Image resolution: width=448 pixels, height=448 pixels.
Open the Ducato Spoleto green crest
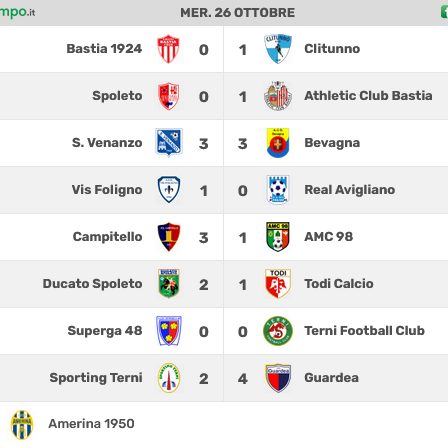click(169, 283)
